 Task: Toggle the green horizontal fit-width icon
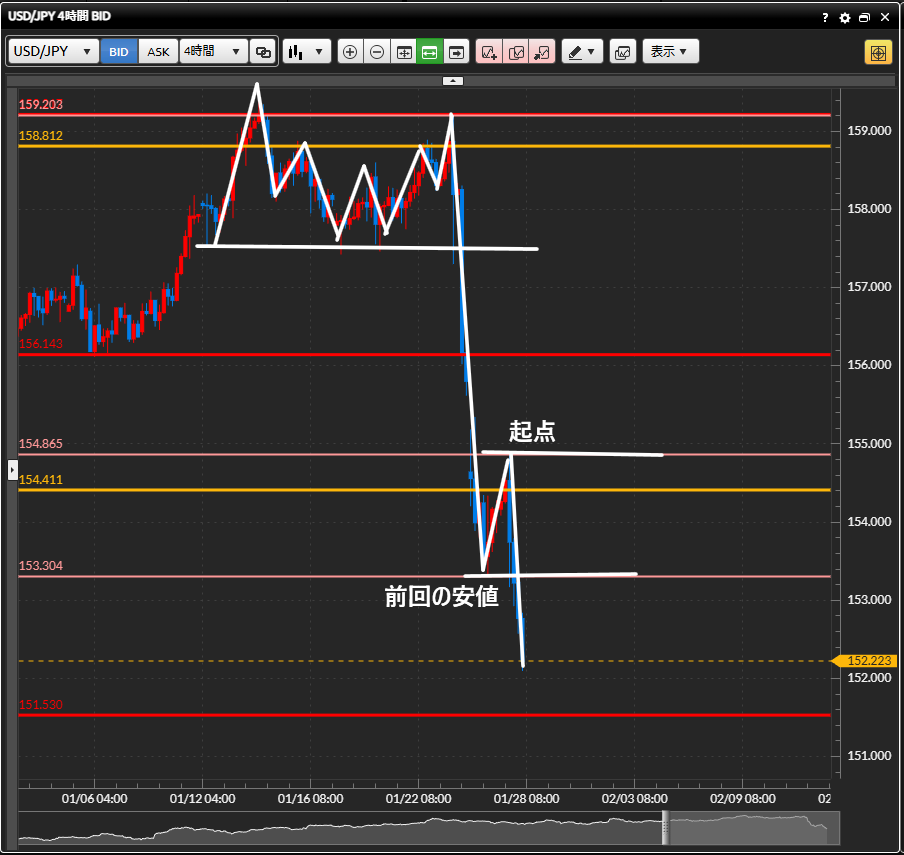pyautogui.click(x=430, y=51)
